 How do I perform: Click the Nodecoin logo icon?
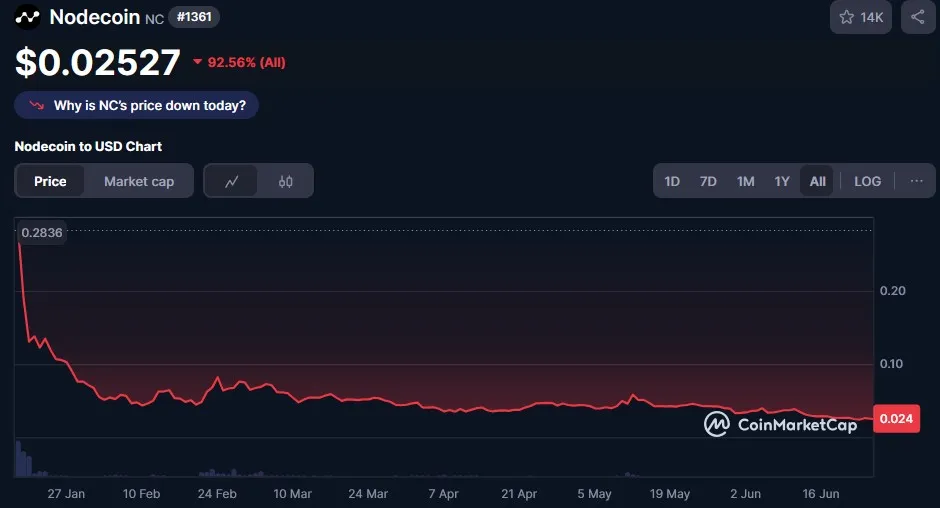[x=28, y=17]
